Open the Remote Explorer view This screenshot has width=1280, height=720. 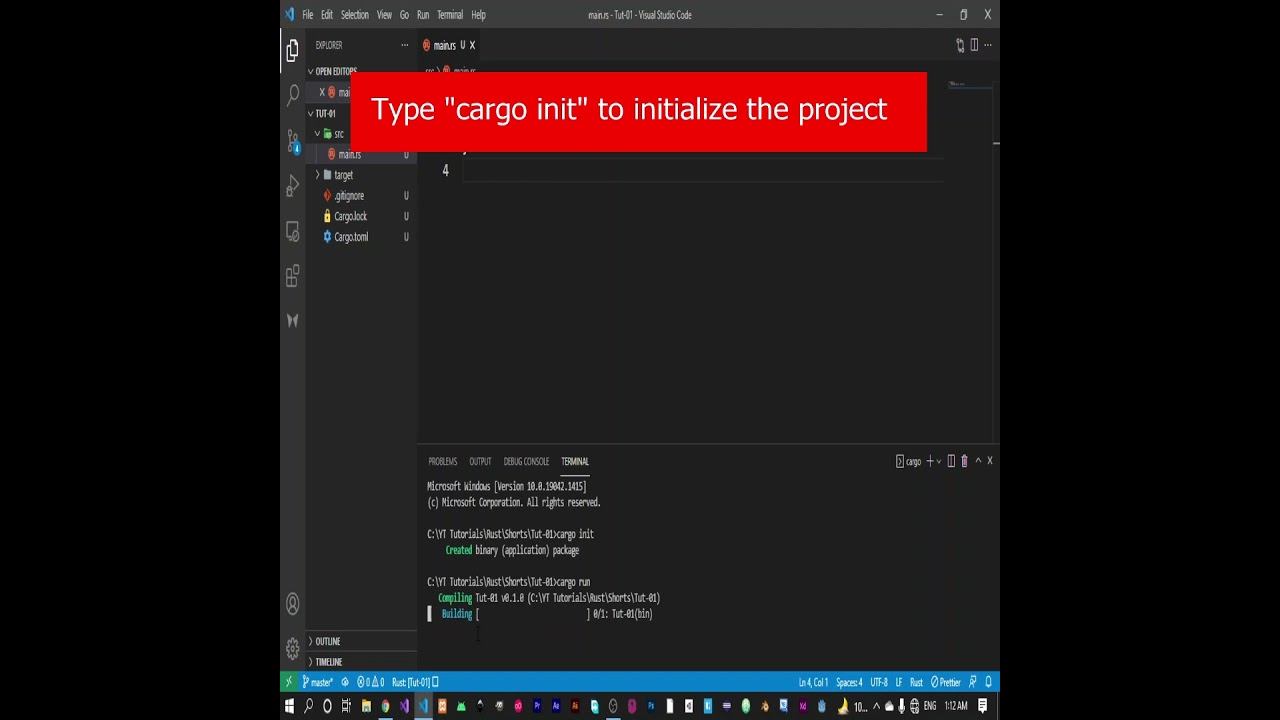[293, 232]
